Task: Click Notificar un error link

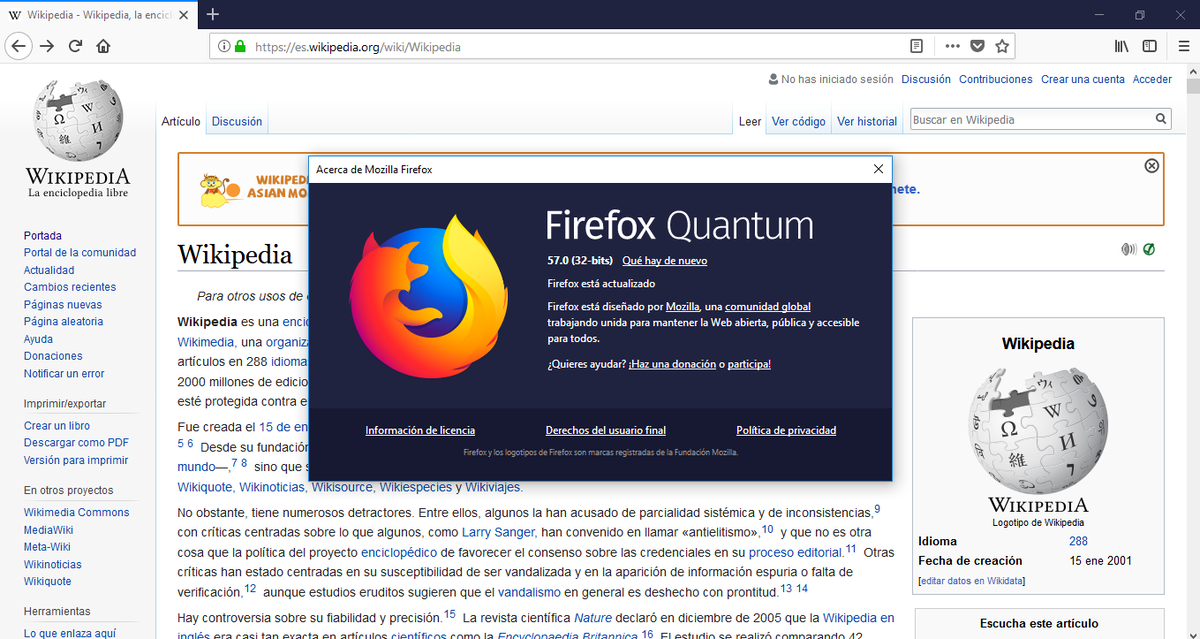Action: click(x=64, y=374)
